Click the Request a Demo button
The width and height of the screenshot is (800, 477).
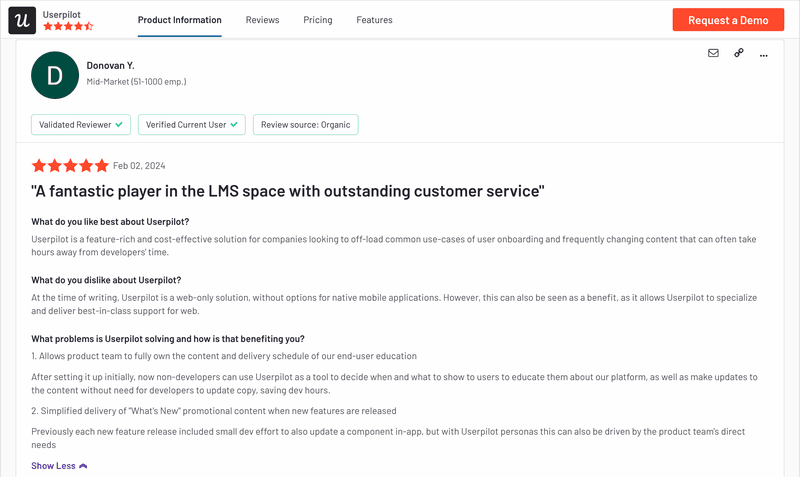click(x=728, y=20)
